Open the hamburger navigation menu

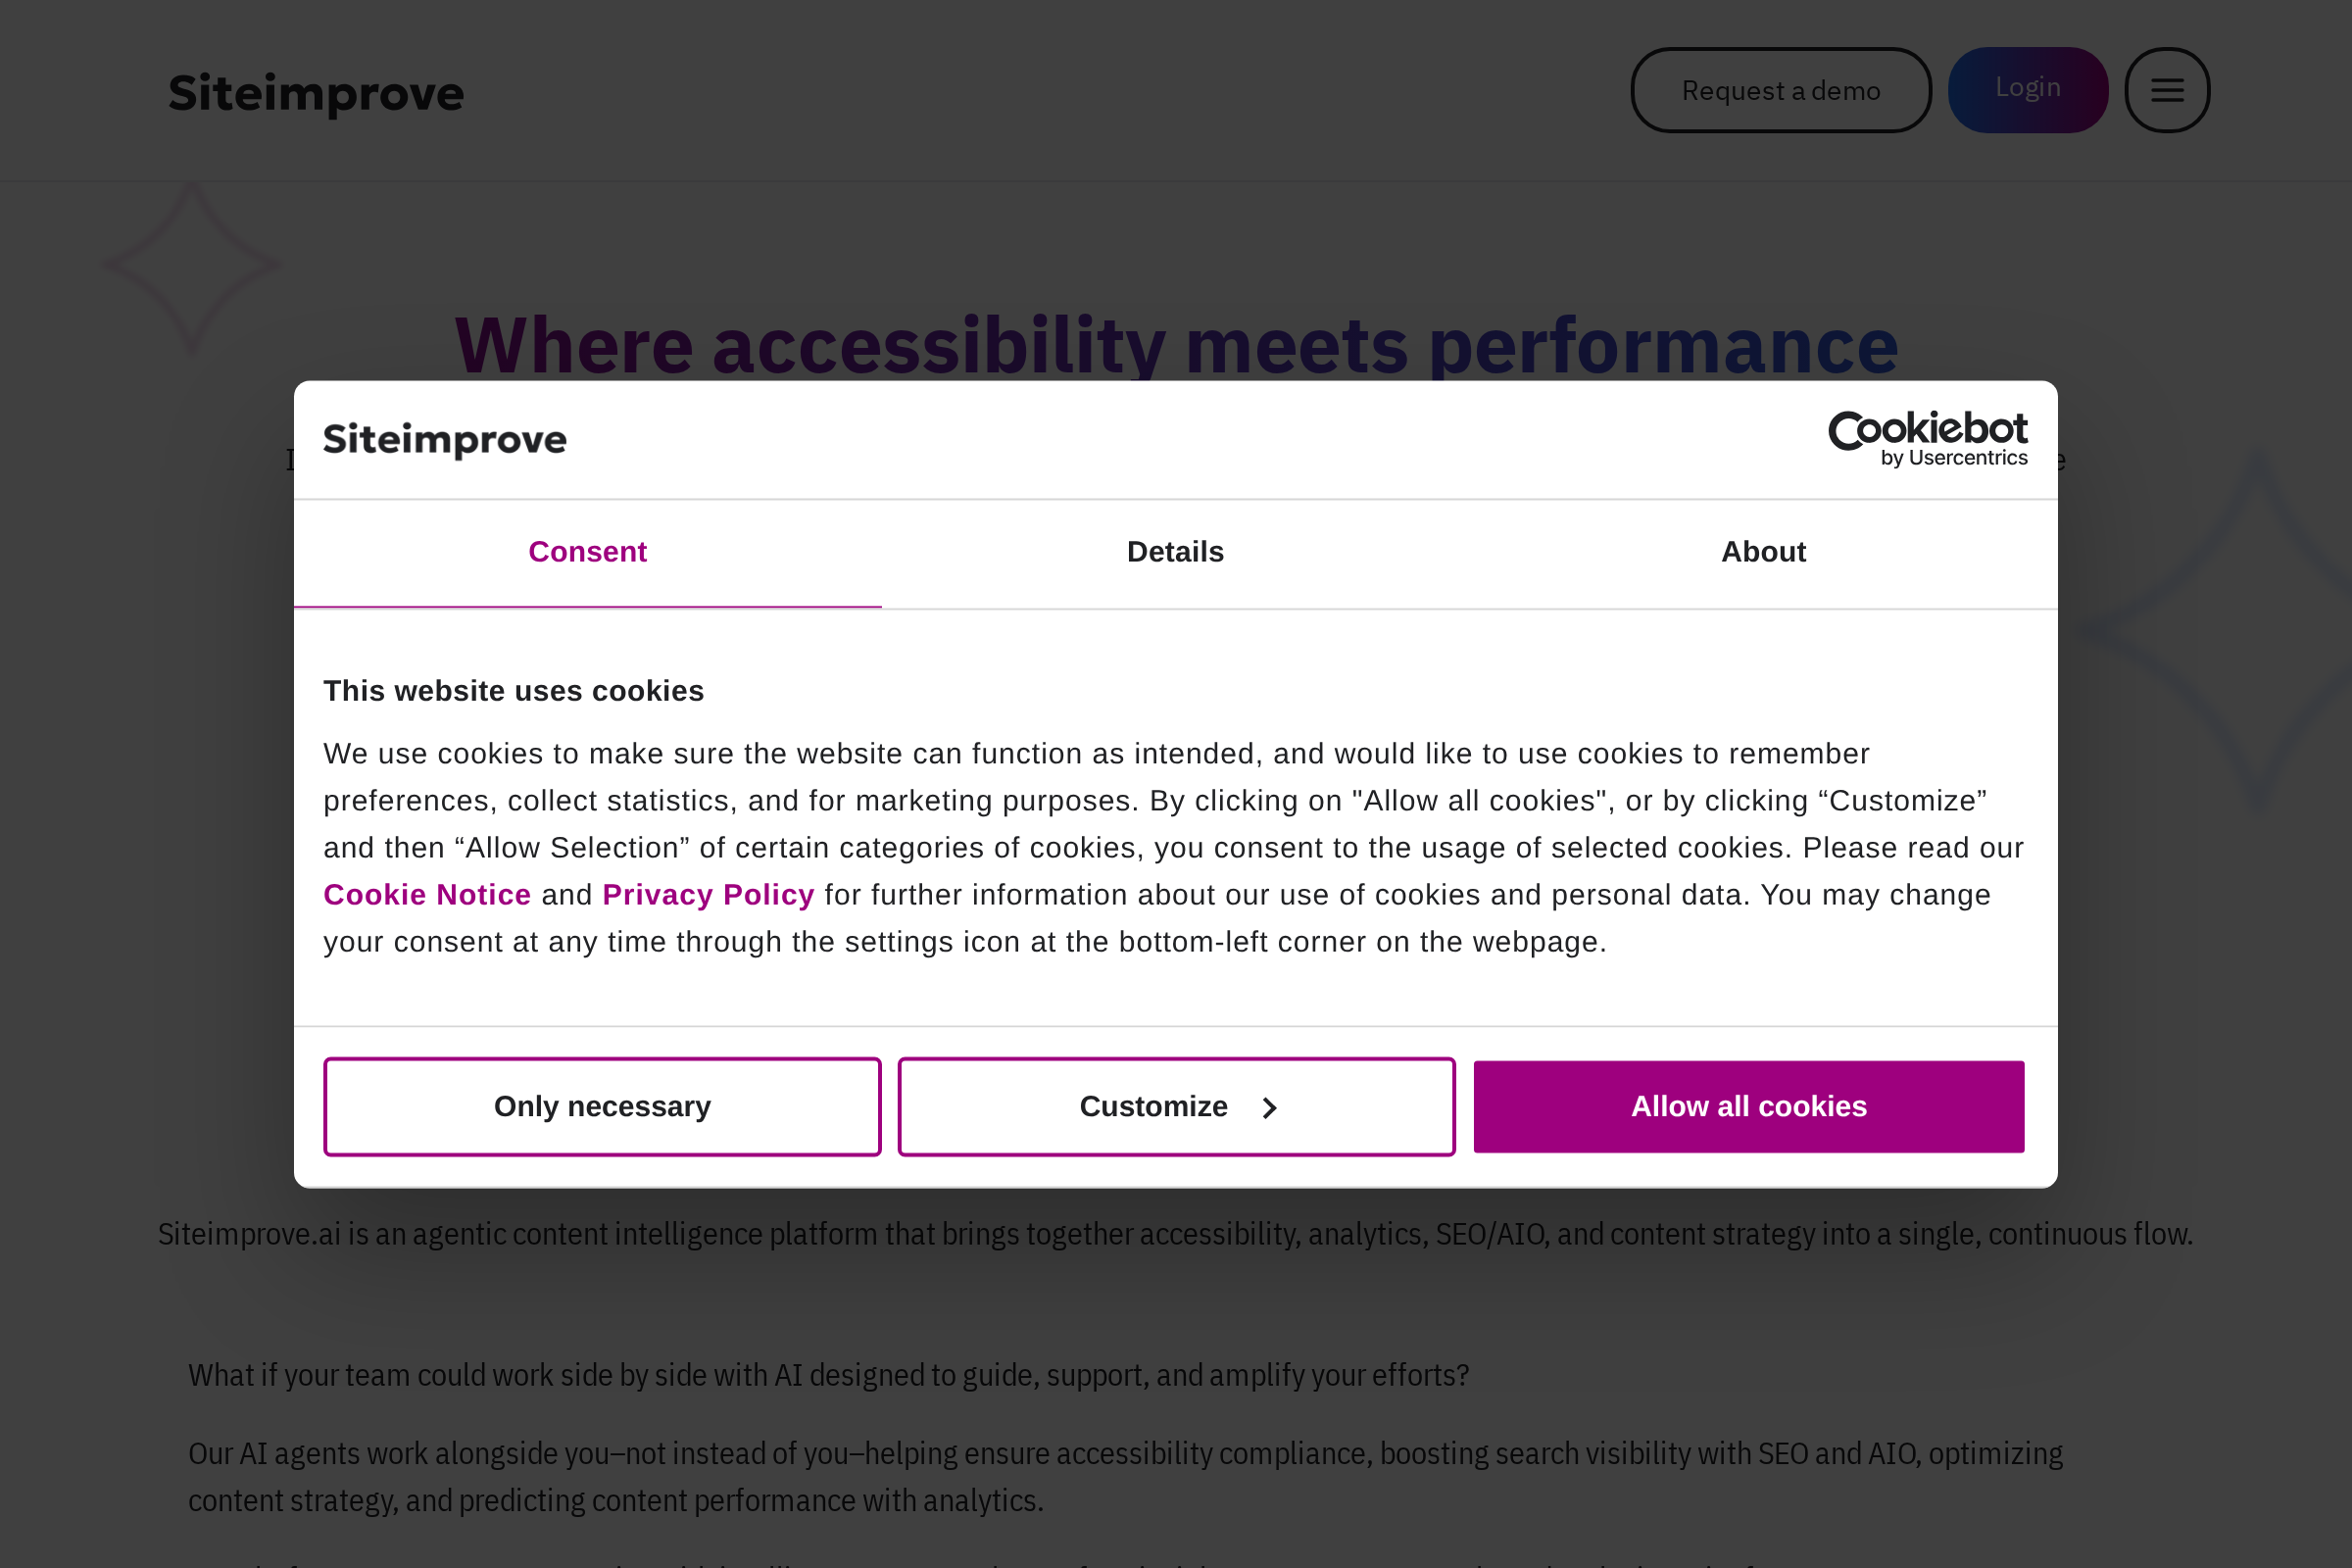pos(2167,89)
